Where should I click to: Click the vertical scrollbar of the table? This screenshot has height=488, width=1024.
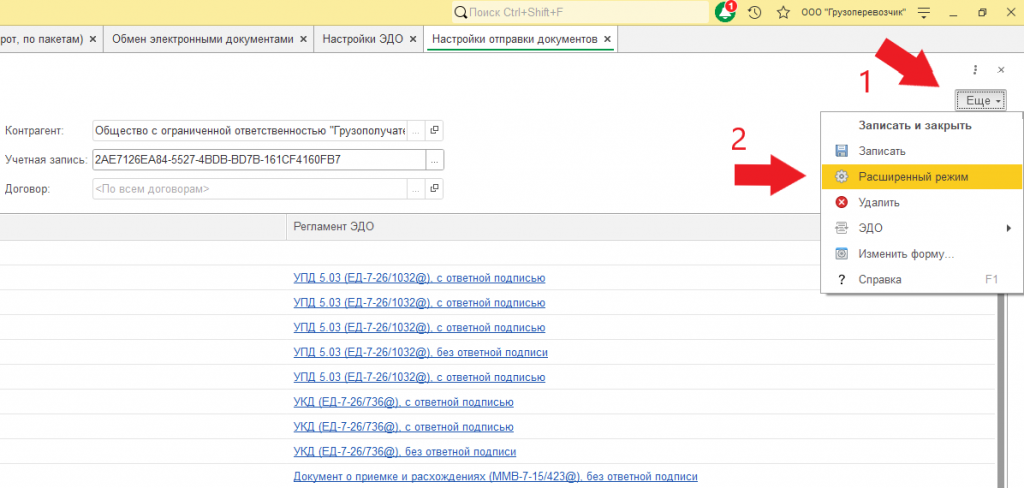1000,389
